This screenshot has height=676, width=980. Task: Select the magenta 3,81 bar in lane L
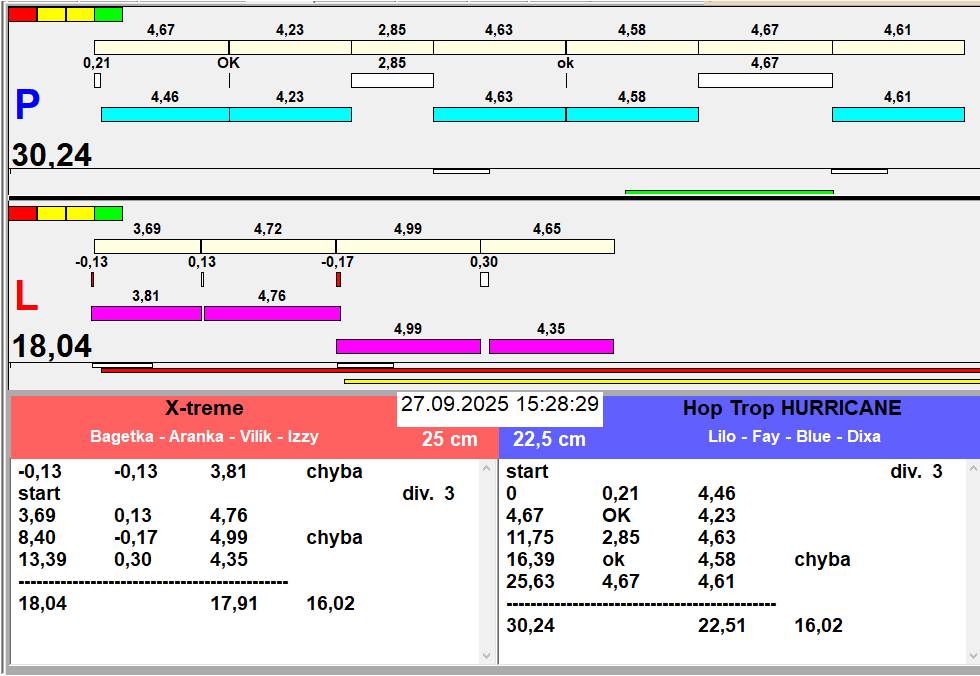[146, 314]
